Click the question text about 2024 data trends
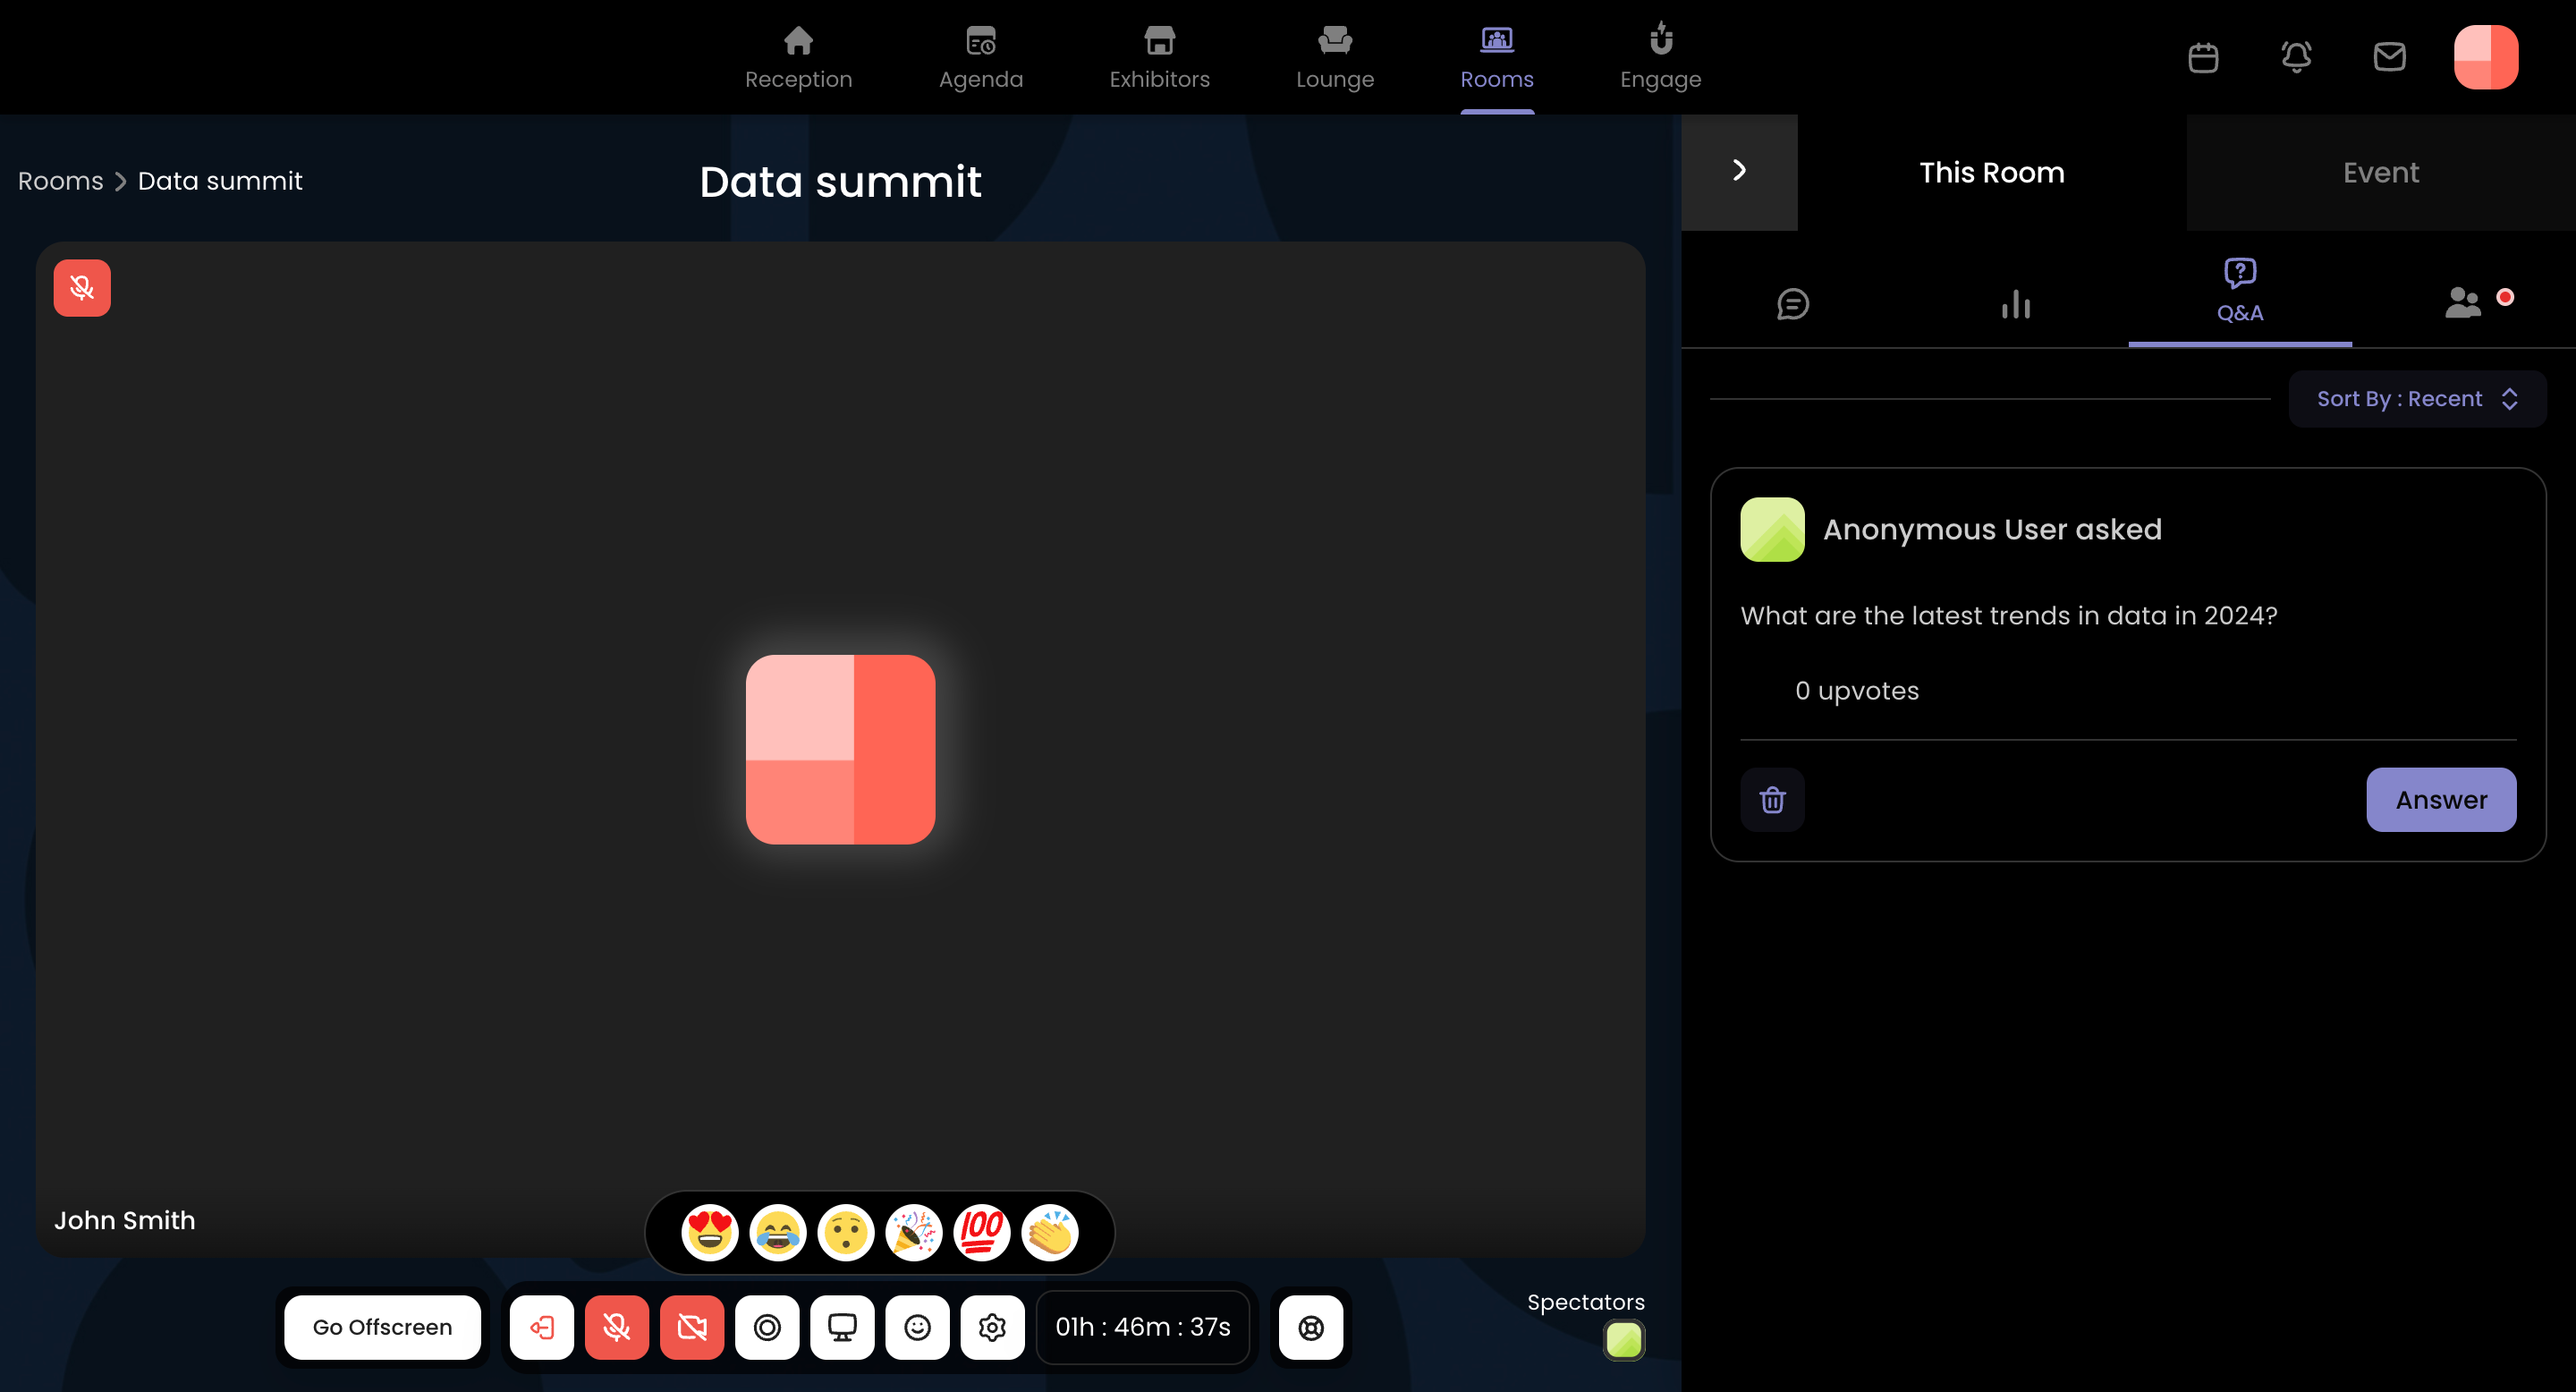 pos(2008,615)
